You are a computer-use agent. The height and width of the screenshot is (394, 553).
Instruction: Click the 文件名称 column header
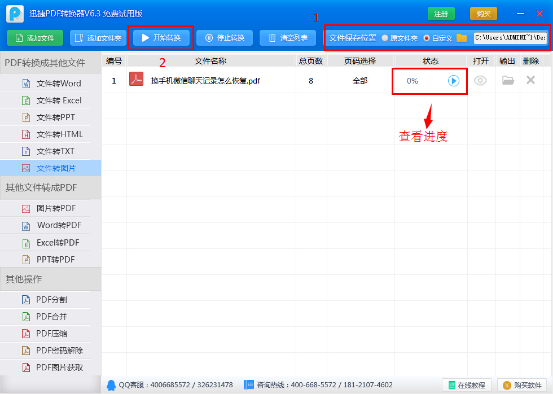211,61
